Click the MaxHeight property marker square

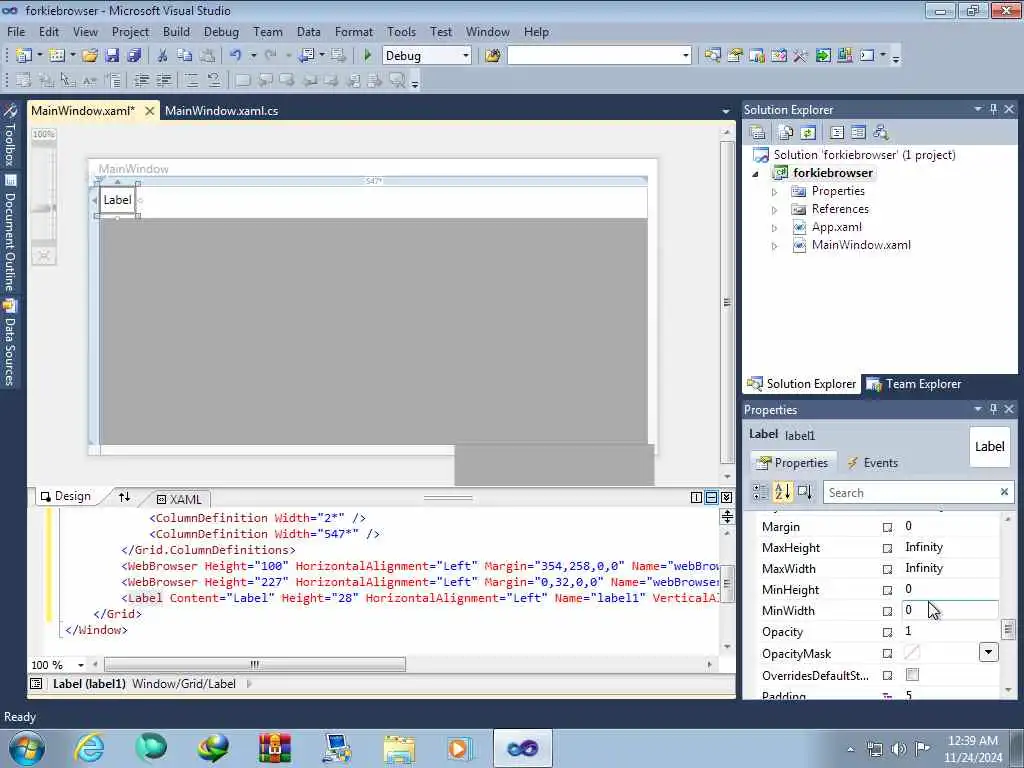point(887,548)
